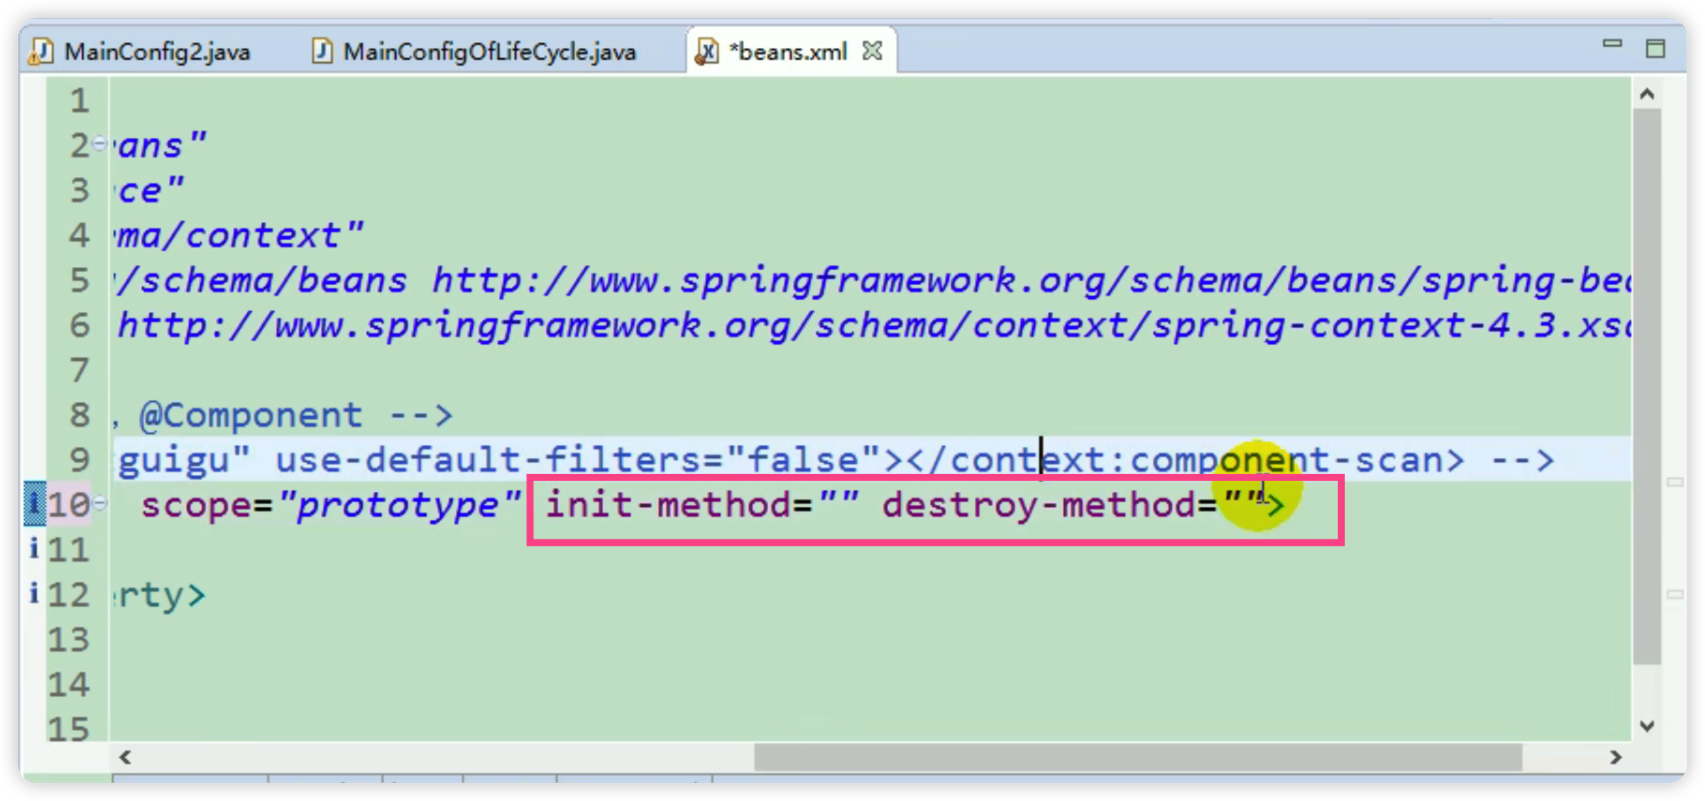Click the info marker on line 11
Screen dimensions: 1705x801
[34, 549]
